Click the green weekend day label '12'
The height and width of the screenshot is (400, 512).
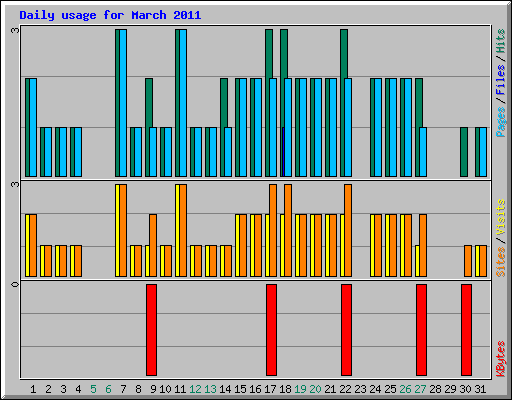195,389
